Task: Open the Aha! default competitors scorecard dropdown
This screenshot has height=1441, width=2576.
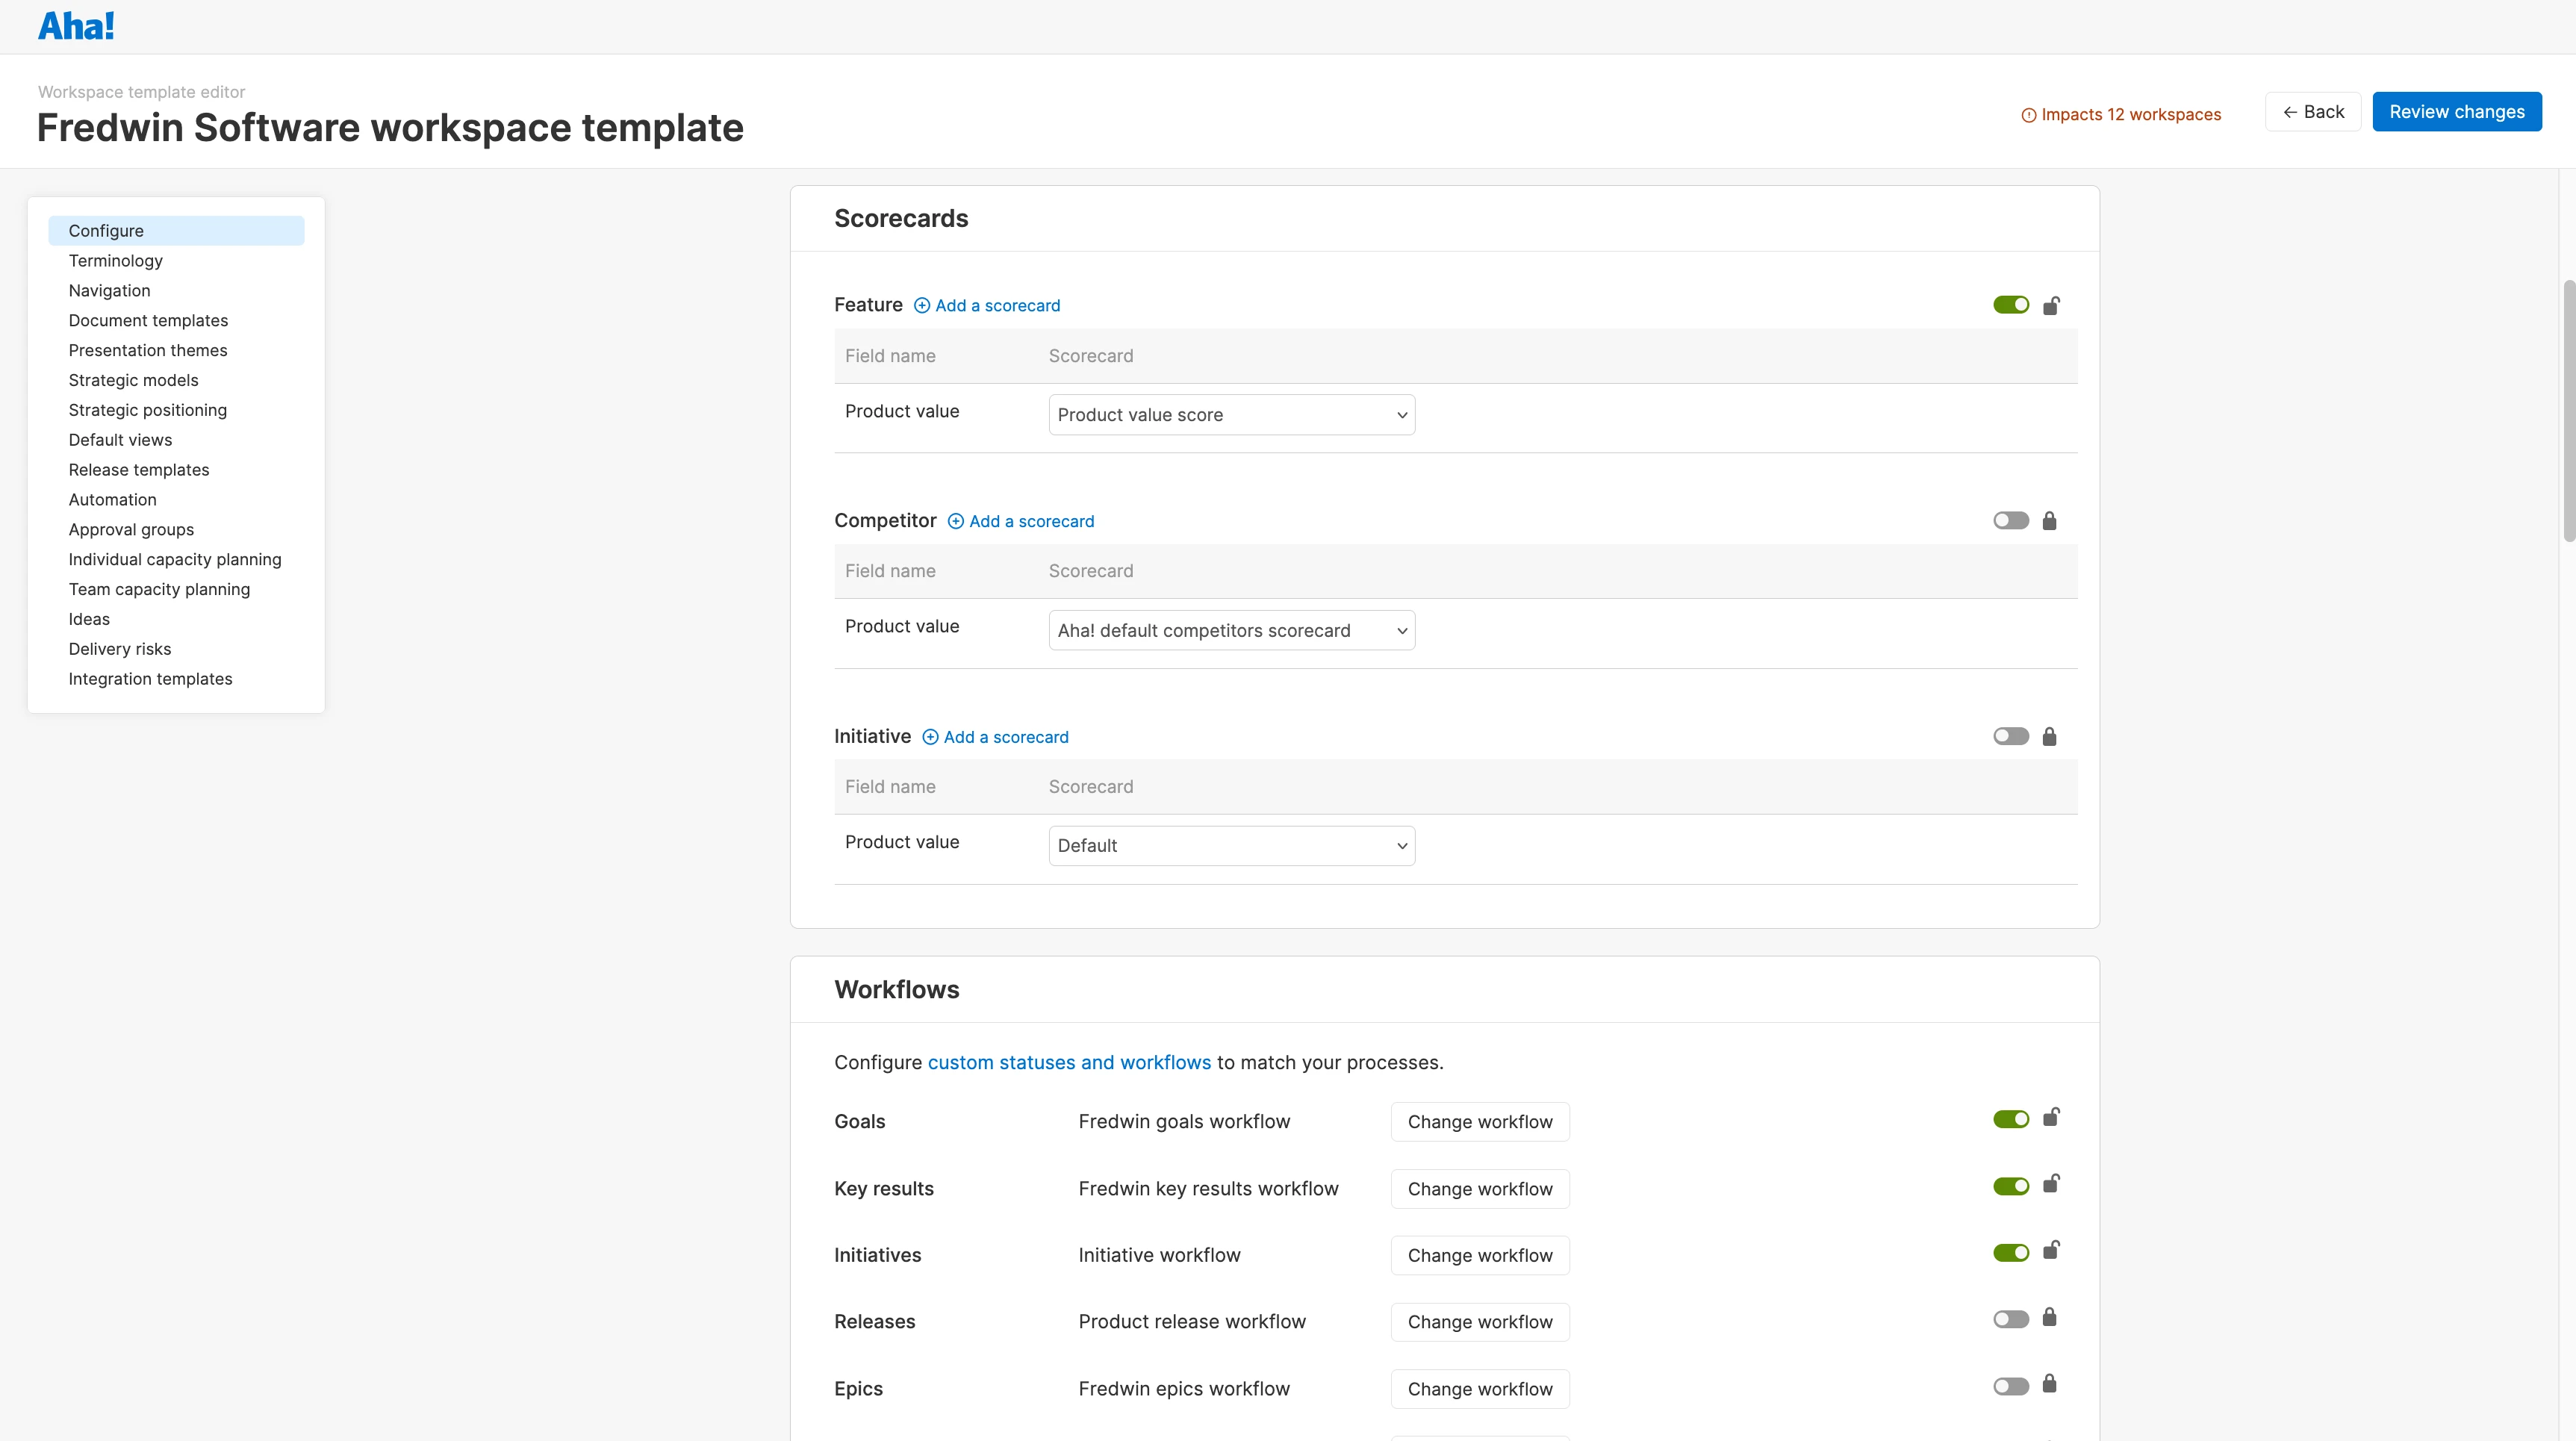Action: [1231, 631]
